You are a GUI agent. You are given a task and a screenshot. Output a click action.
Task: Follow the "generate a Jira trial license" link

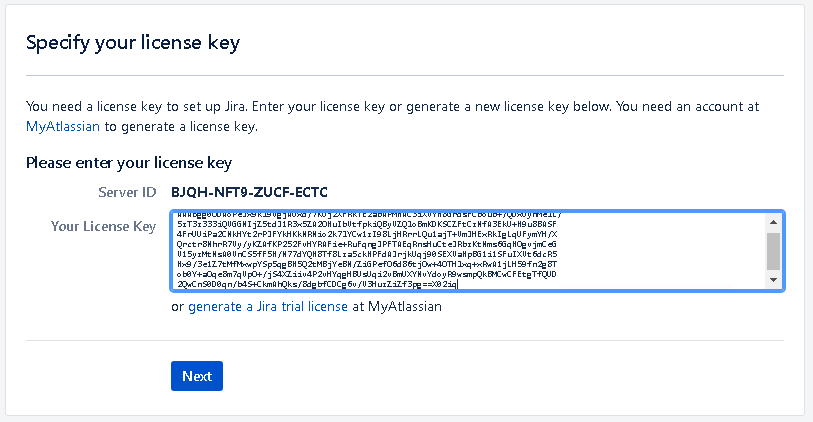[268, 307]
